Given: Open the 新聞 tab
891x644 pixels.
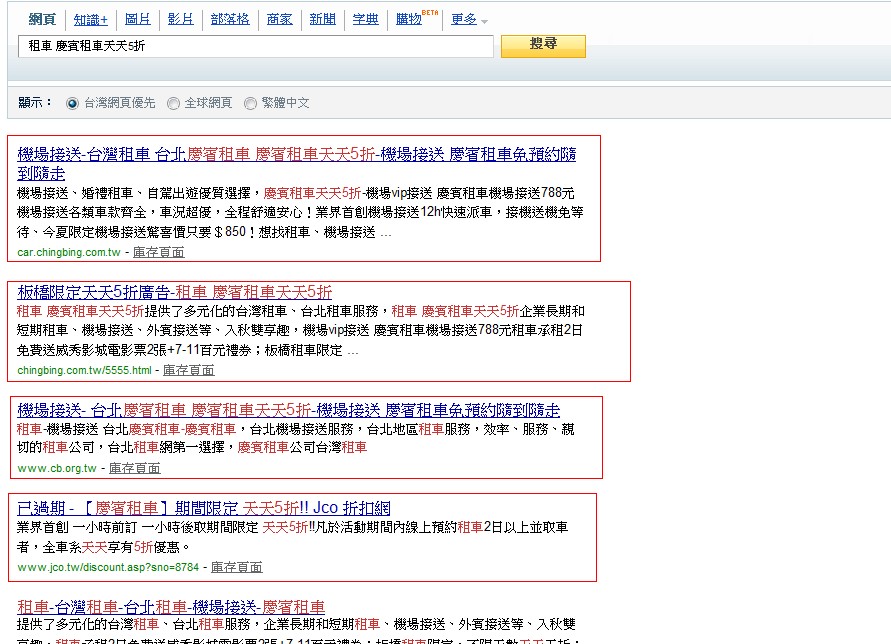Looking at the screenshot, I should click(322, 20).
